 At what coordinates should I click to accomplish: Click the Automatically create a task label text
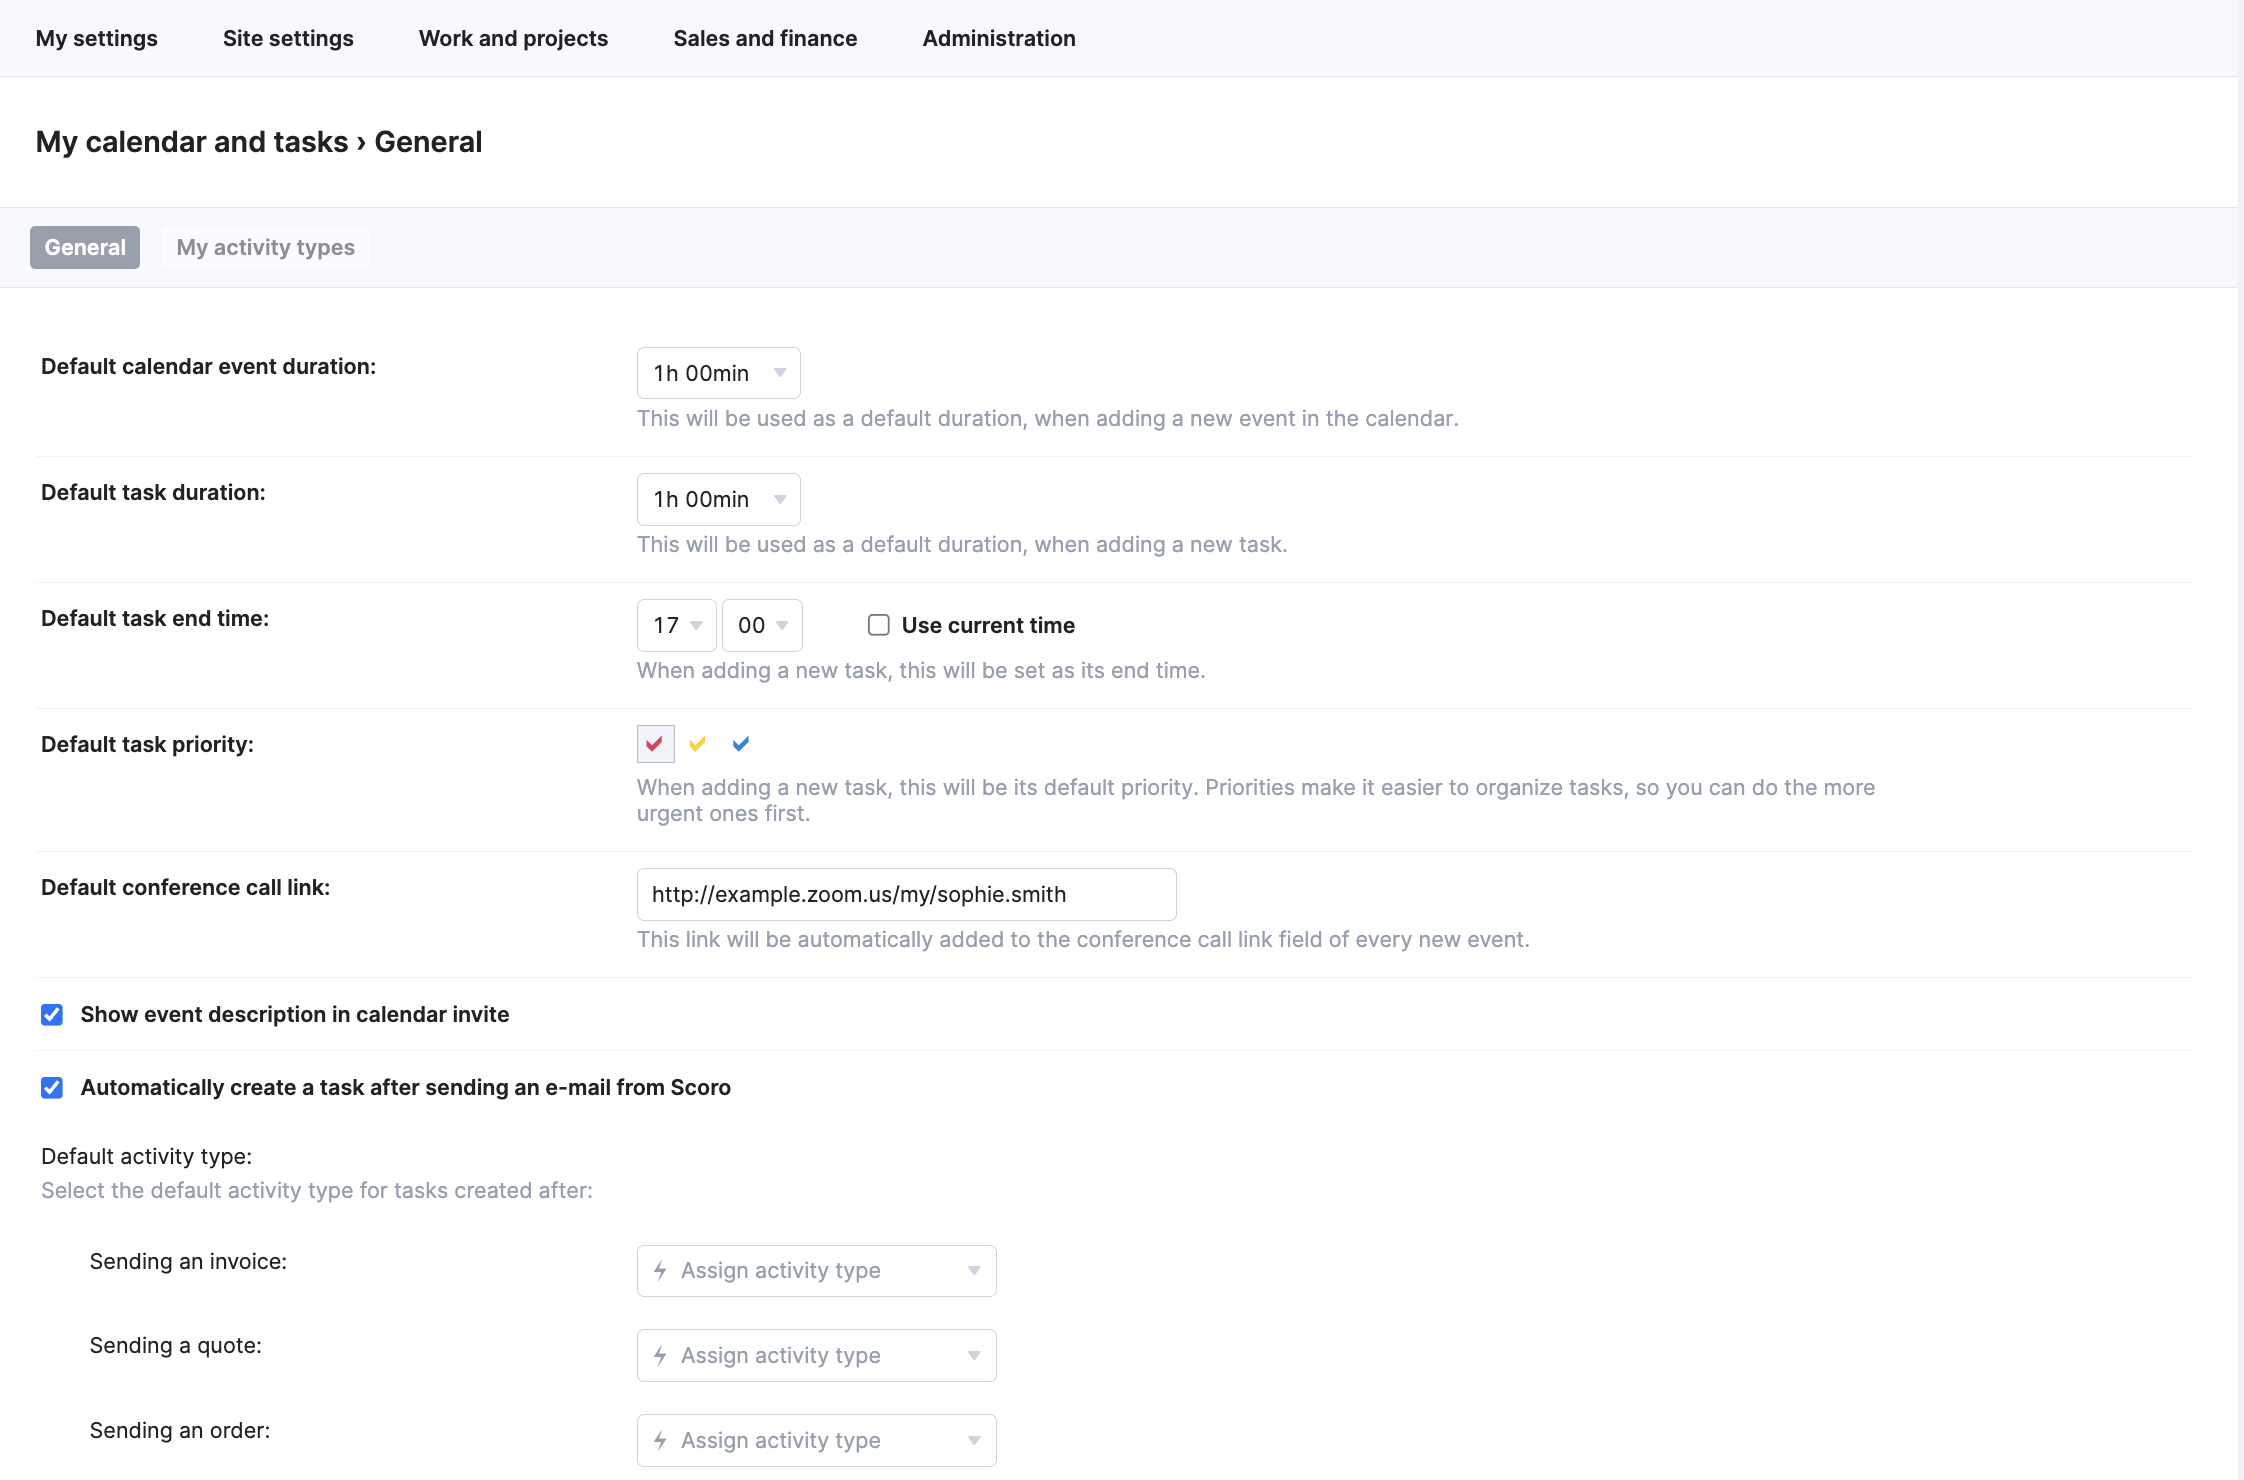pyautogui.click(x=406, y=1087)
